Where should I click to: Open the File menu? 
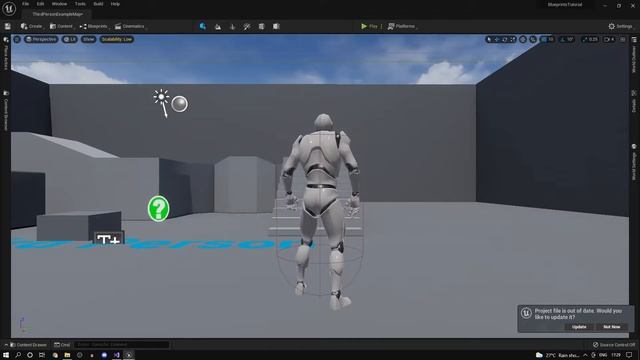[x=25, y=4]
